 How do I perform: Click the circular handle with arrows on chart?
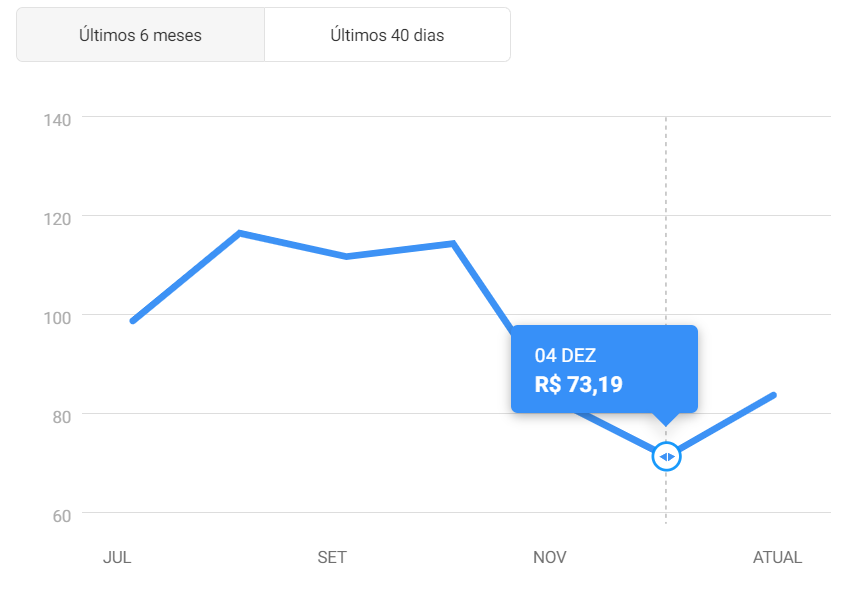[x=666, y=456]
